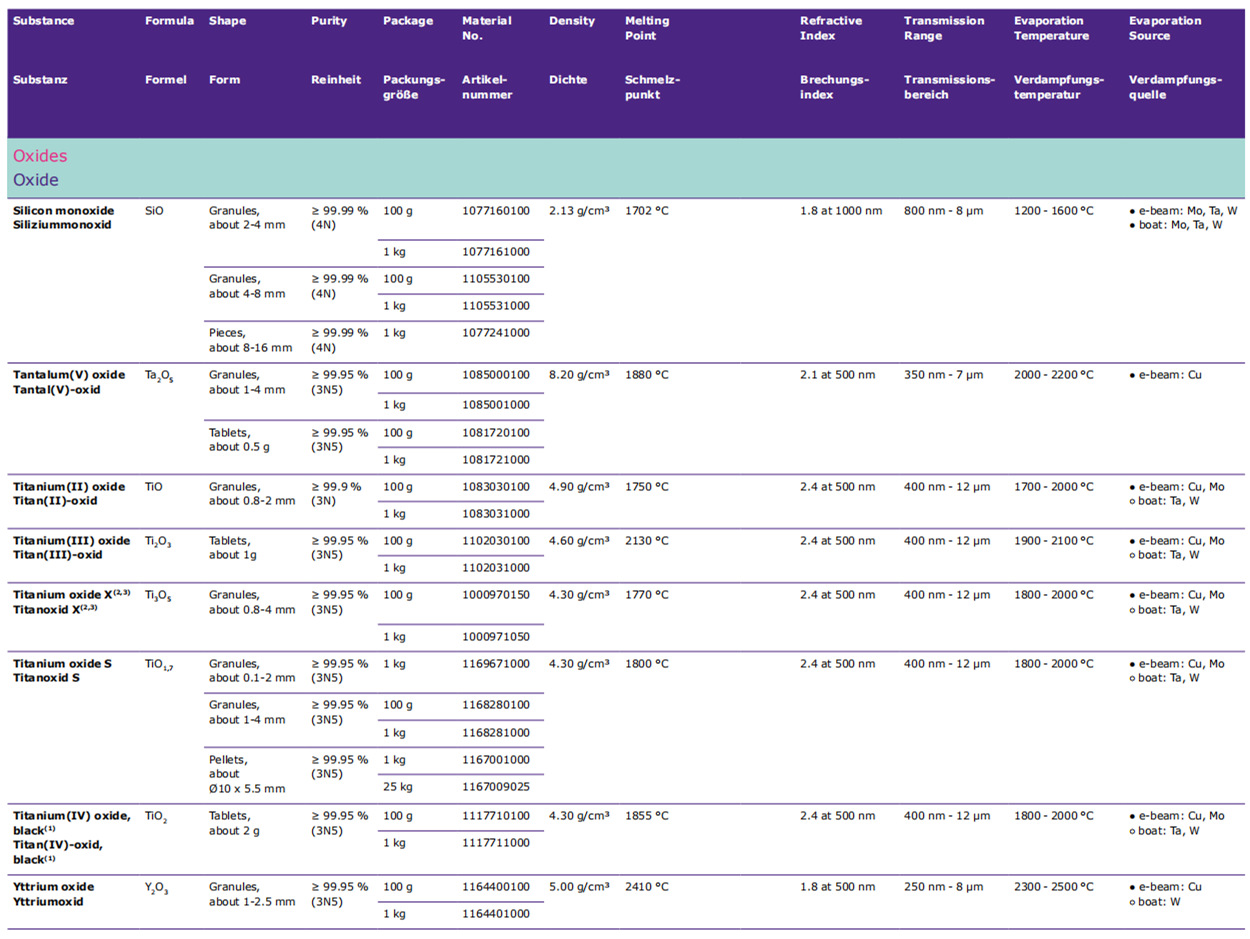Image resolution: width=1250 pixels, height=939 pixels.
Task: Click the 8.20 g/cm³ density value
Action: point(579,375)
